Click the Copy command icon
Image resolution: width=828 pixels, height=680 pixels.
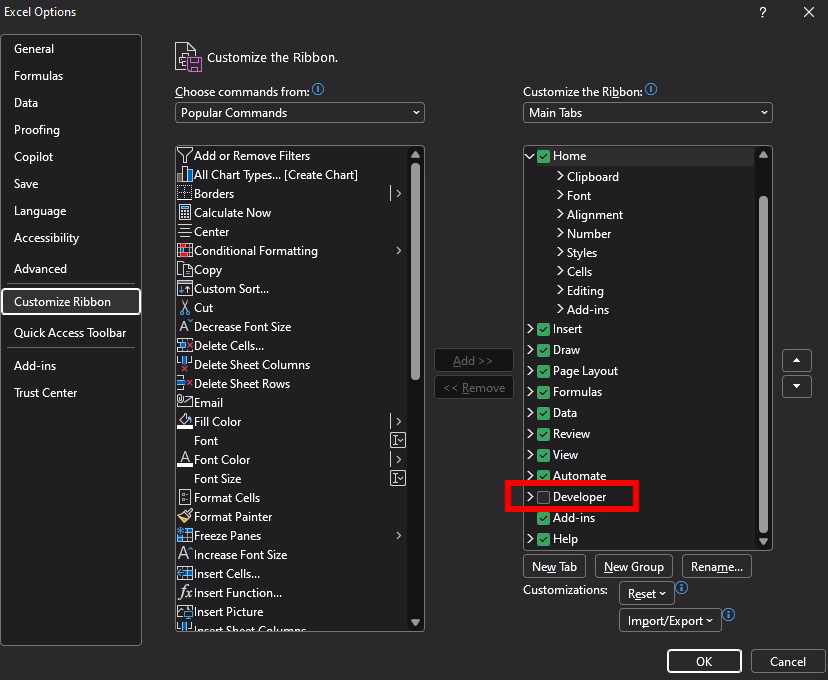[x=184, y=270]
